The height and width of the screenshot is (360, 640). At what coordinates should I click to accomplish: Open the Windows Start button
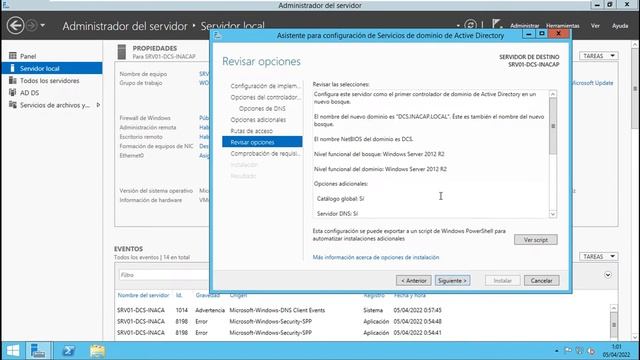[13, 351]
